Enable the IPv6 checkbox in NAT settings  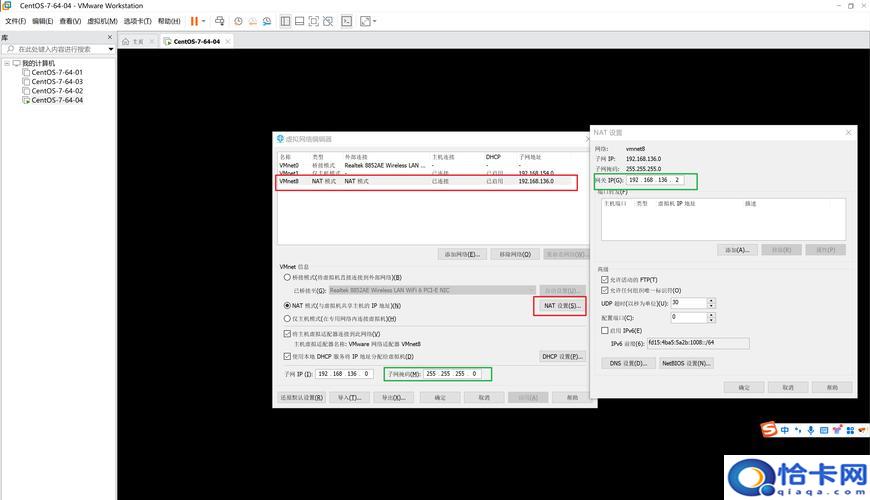[604, 330]
